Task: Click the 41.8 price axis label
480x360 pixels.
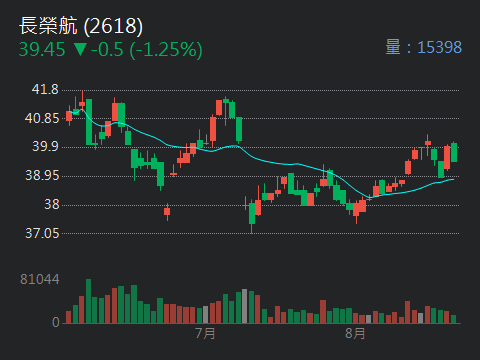Action: point(45,89)
